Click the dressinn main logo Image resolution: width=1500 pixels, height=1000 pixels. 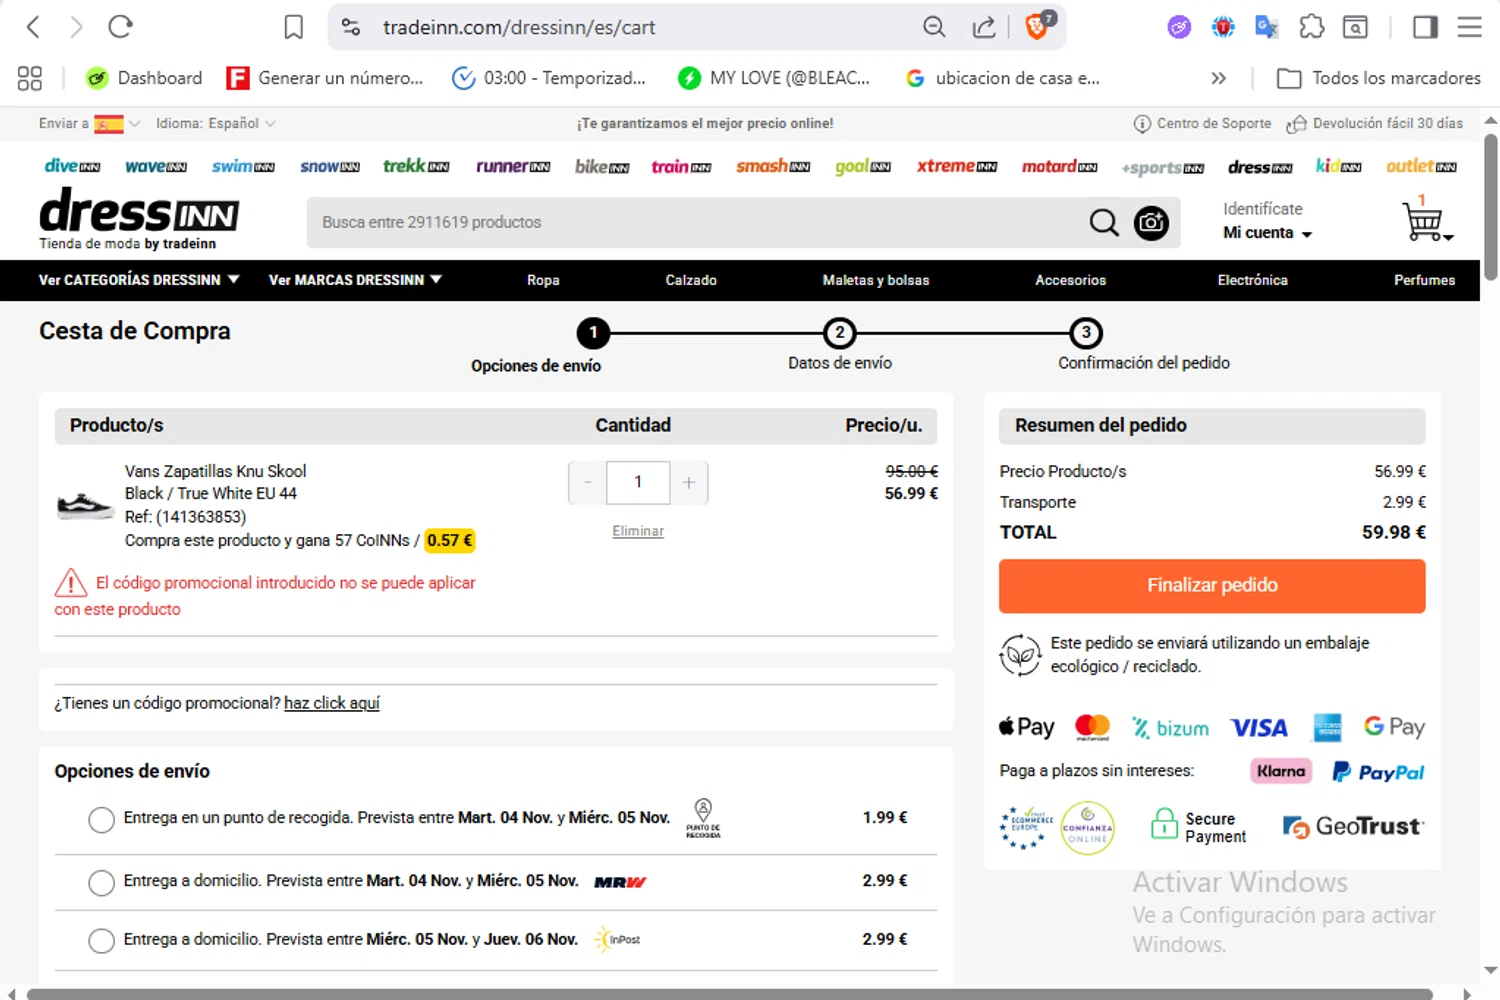pyautogui.click(x=139, y=218)
